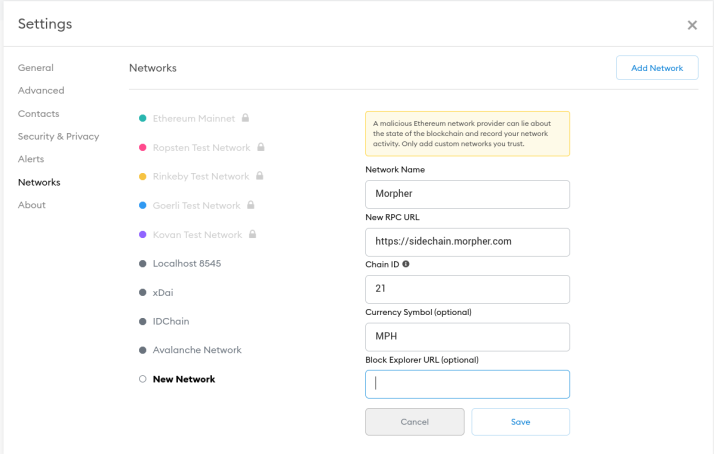Cancel the new network form
714x454 pixels.
coord(415,422)
